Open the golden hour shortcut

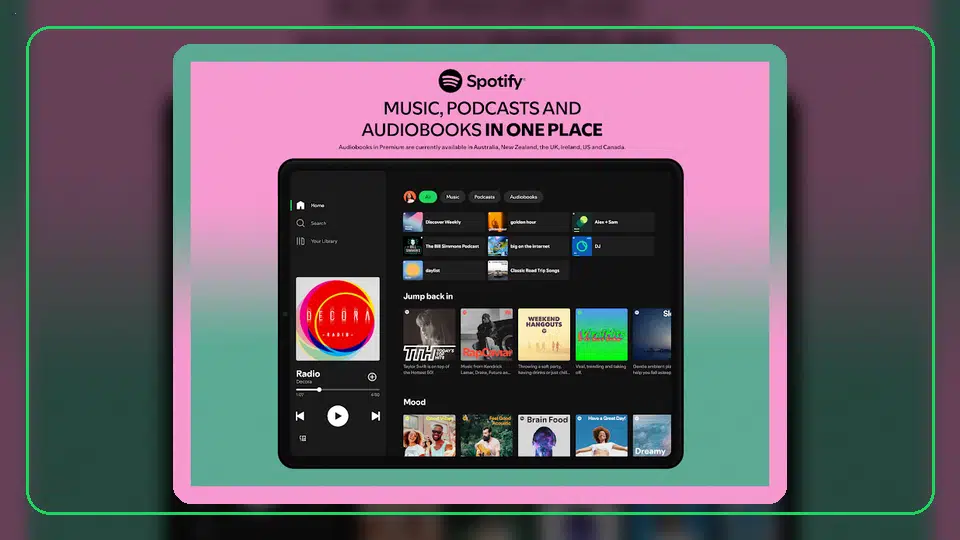[x=528, y=222]
